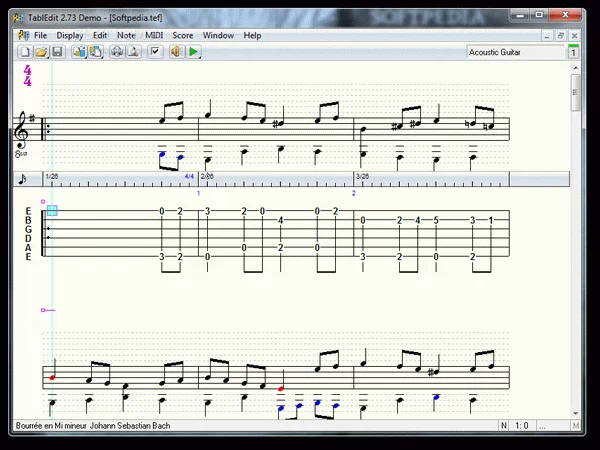Click the New file toolbar icon

tap(25, 52)
